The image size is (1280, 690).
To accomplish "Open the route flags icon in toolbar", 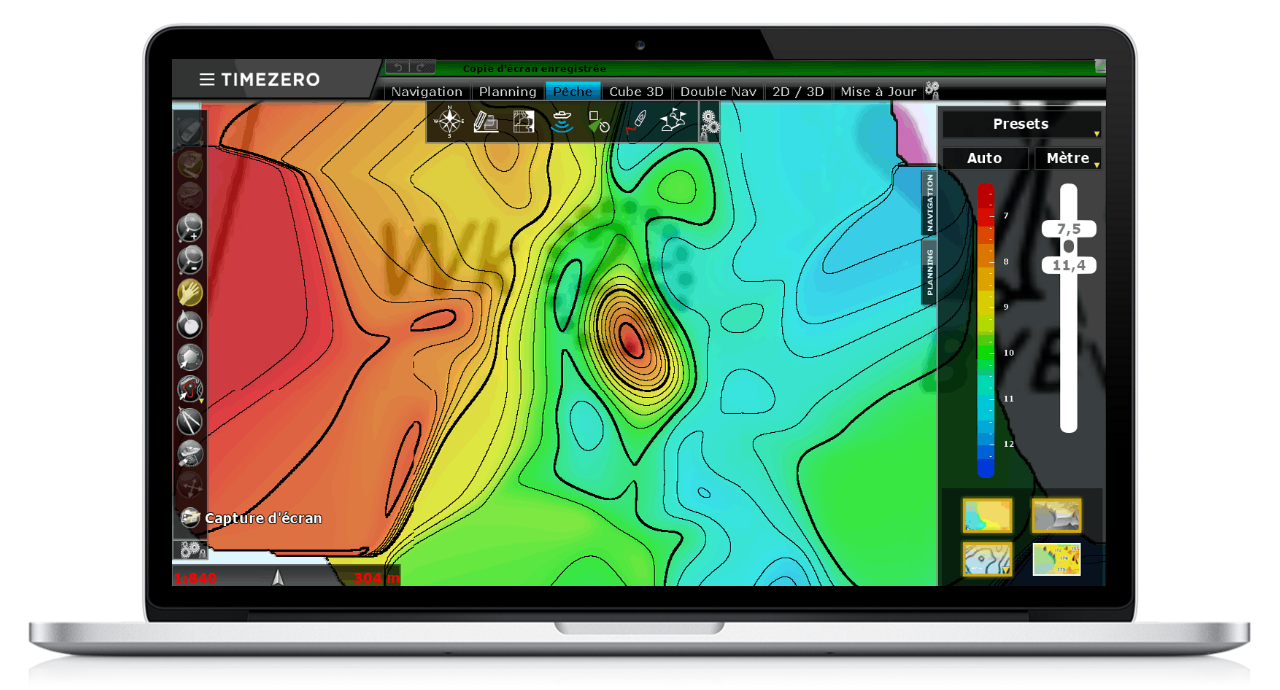I will tap(674, 121).
